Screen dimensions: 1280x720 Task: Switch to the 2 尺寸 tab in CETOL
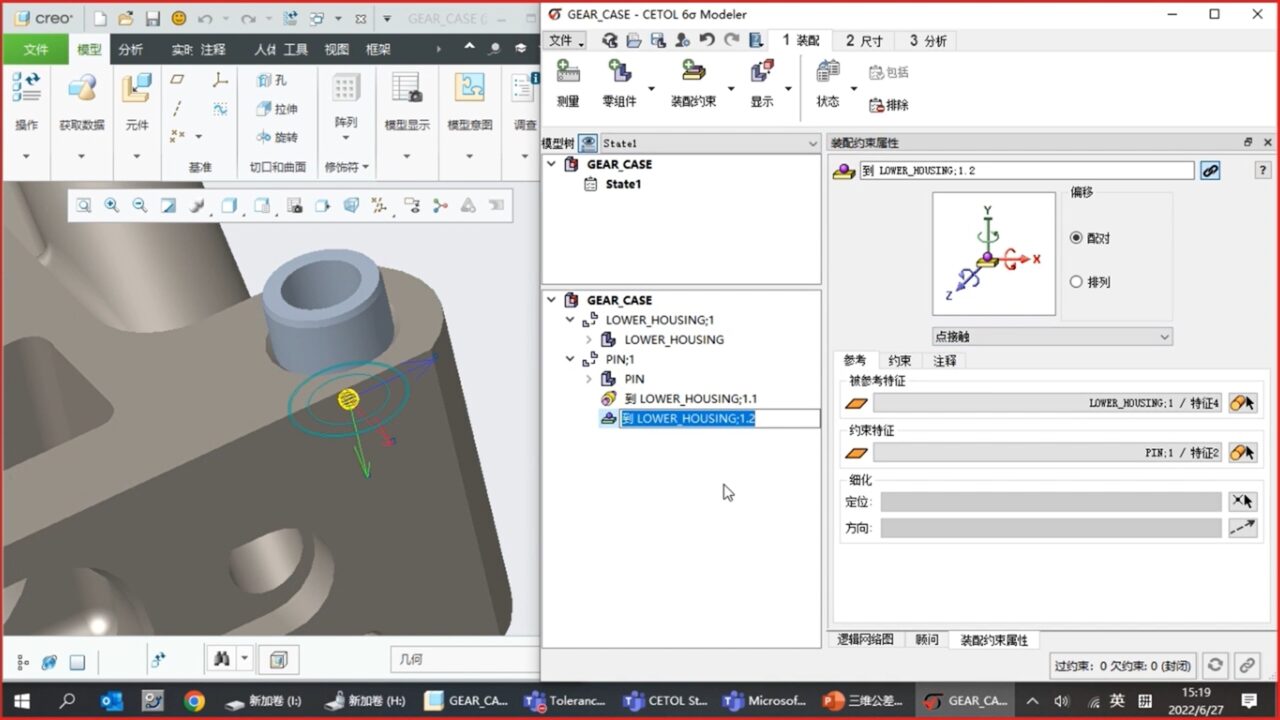pyautogui.click(x=864, y=40)
